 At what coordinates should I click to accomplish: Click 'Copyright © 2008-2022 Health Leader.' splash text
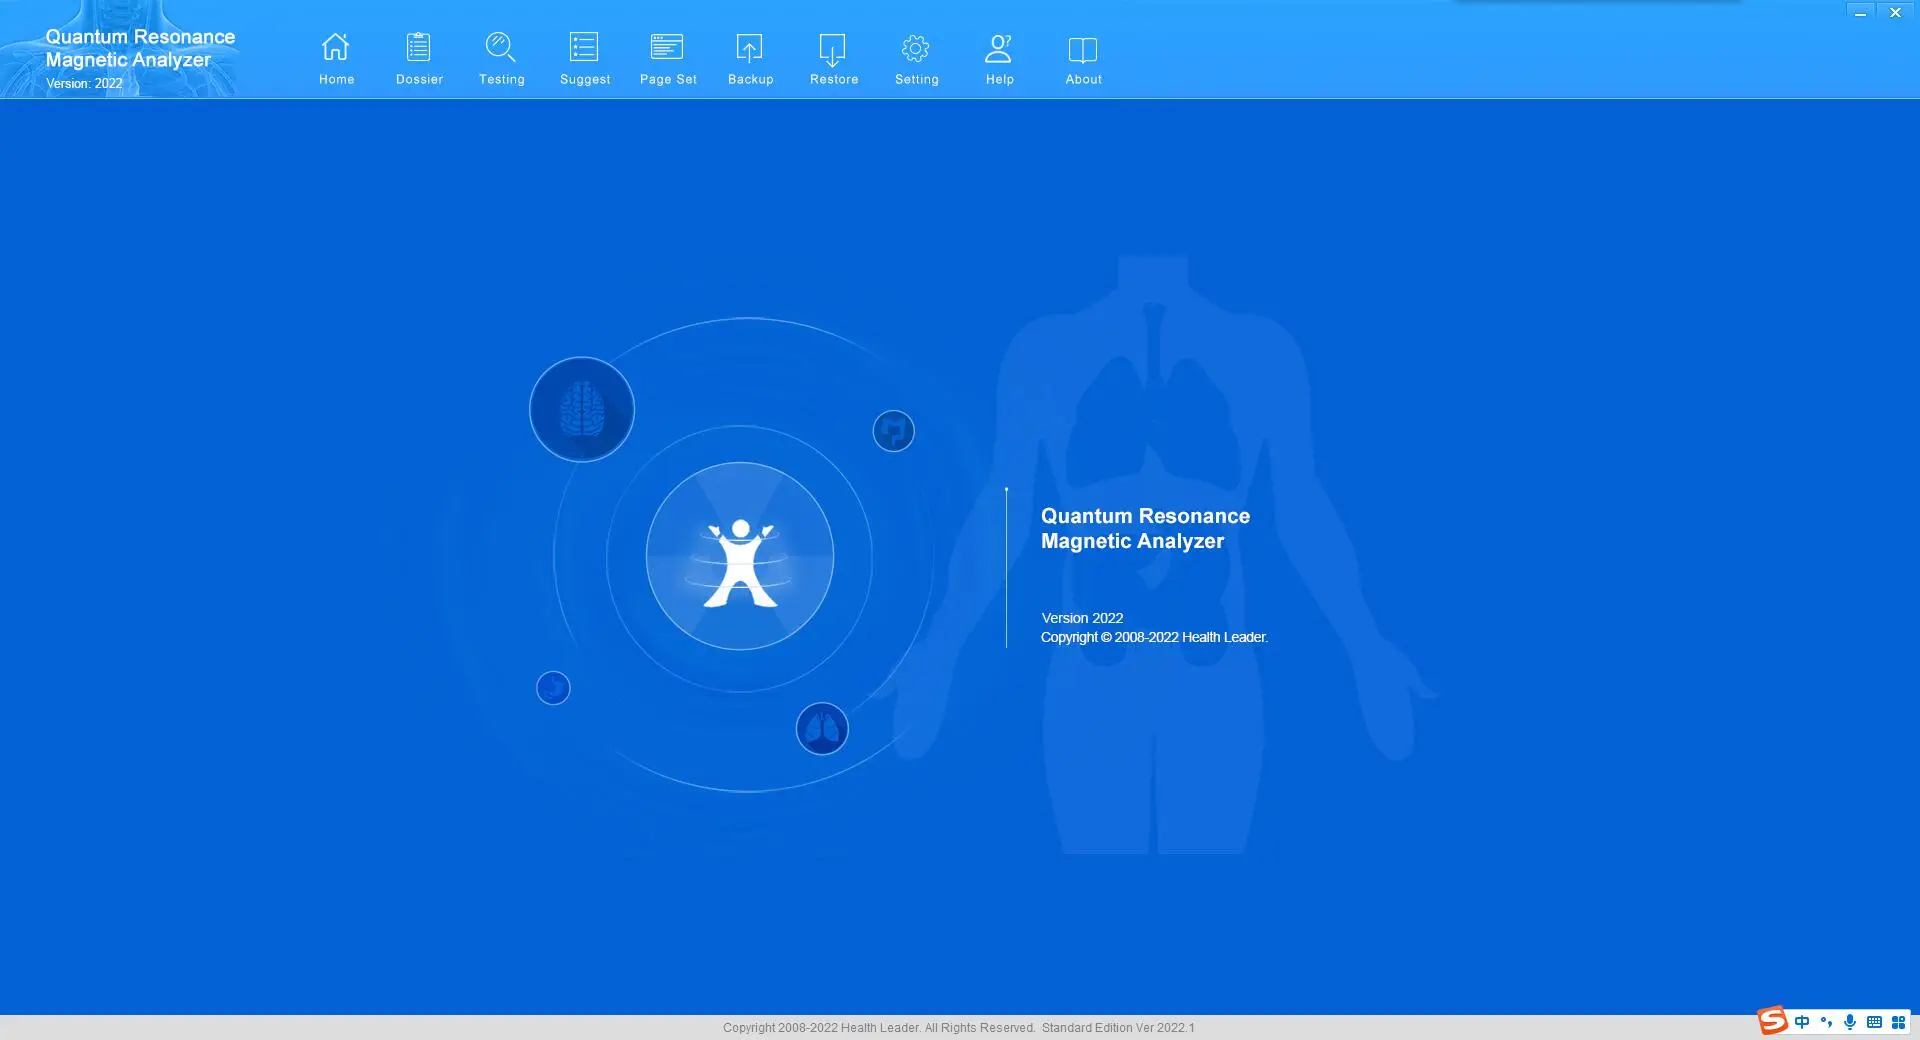pos(1154,637)
